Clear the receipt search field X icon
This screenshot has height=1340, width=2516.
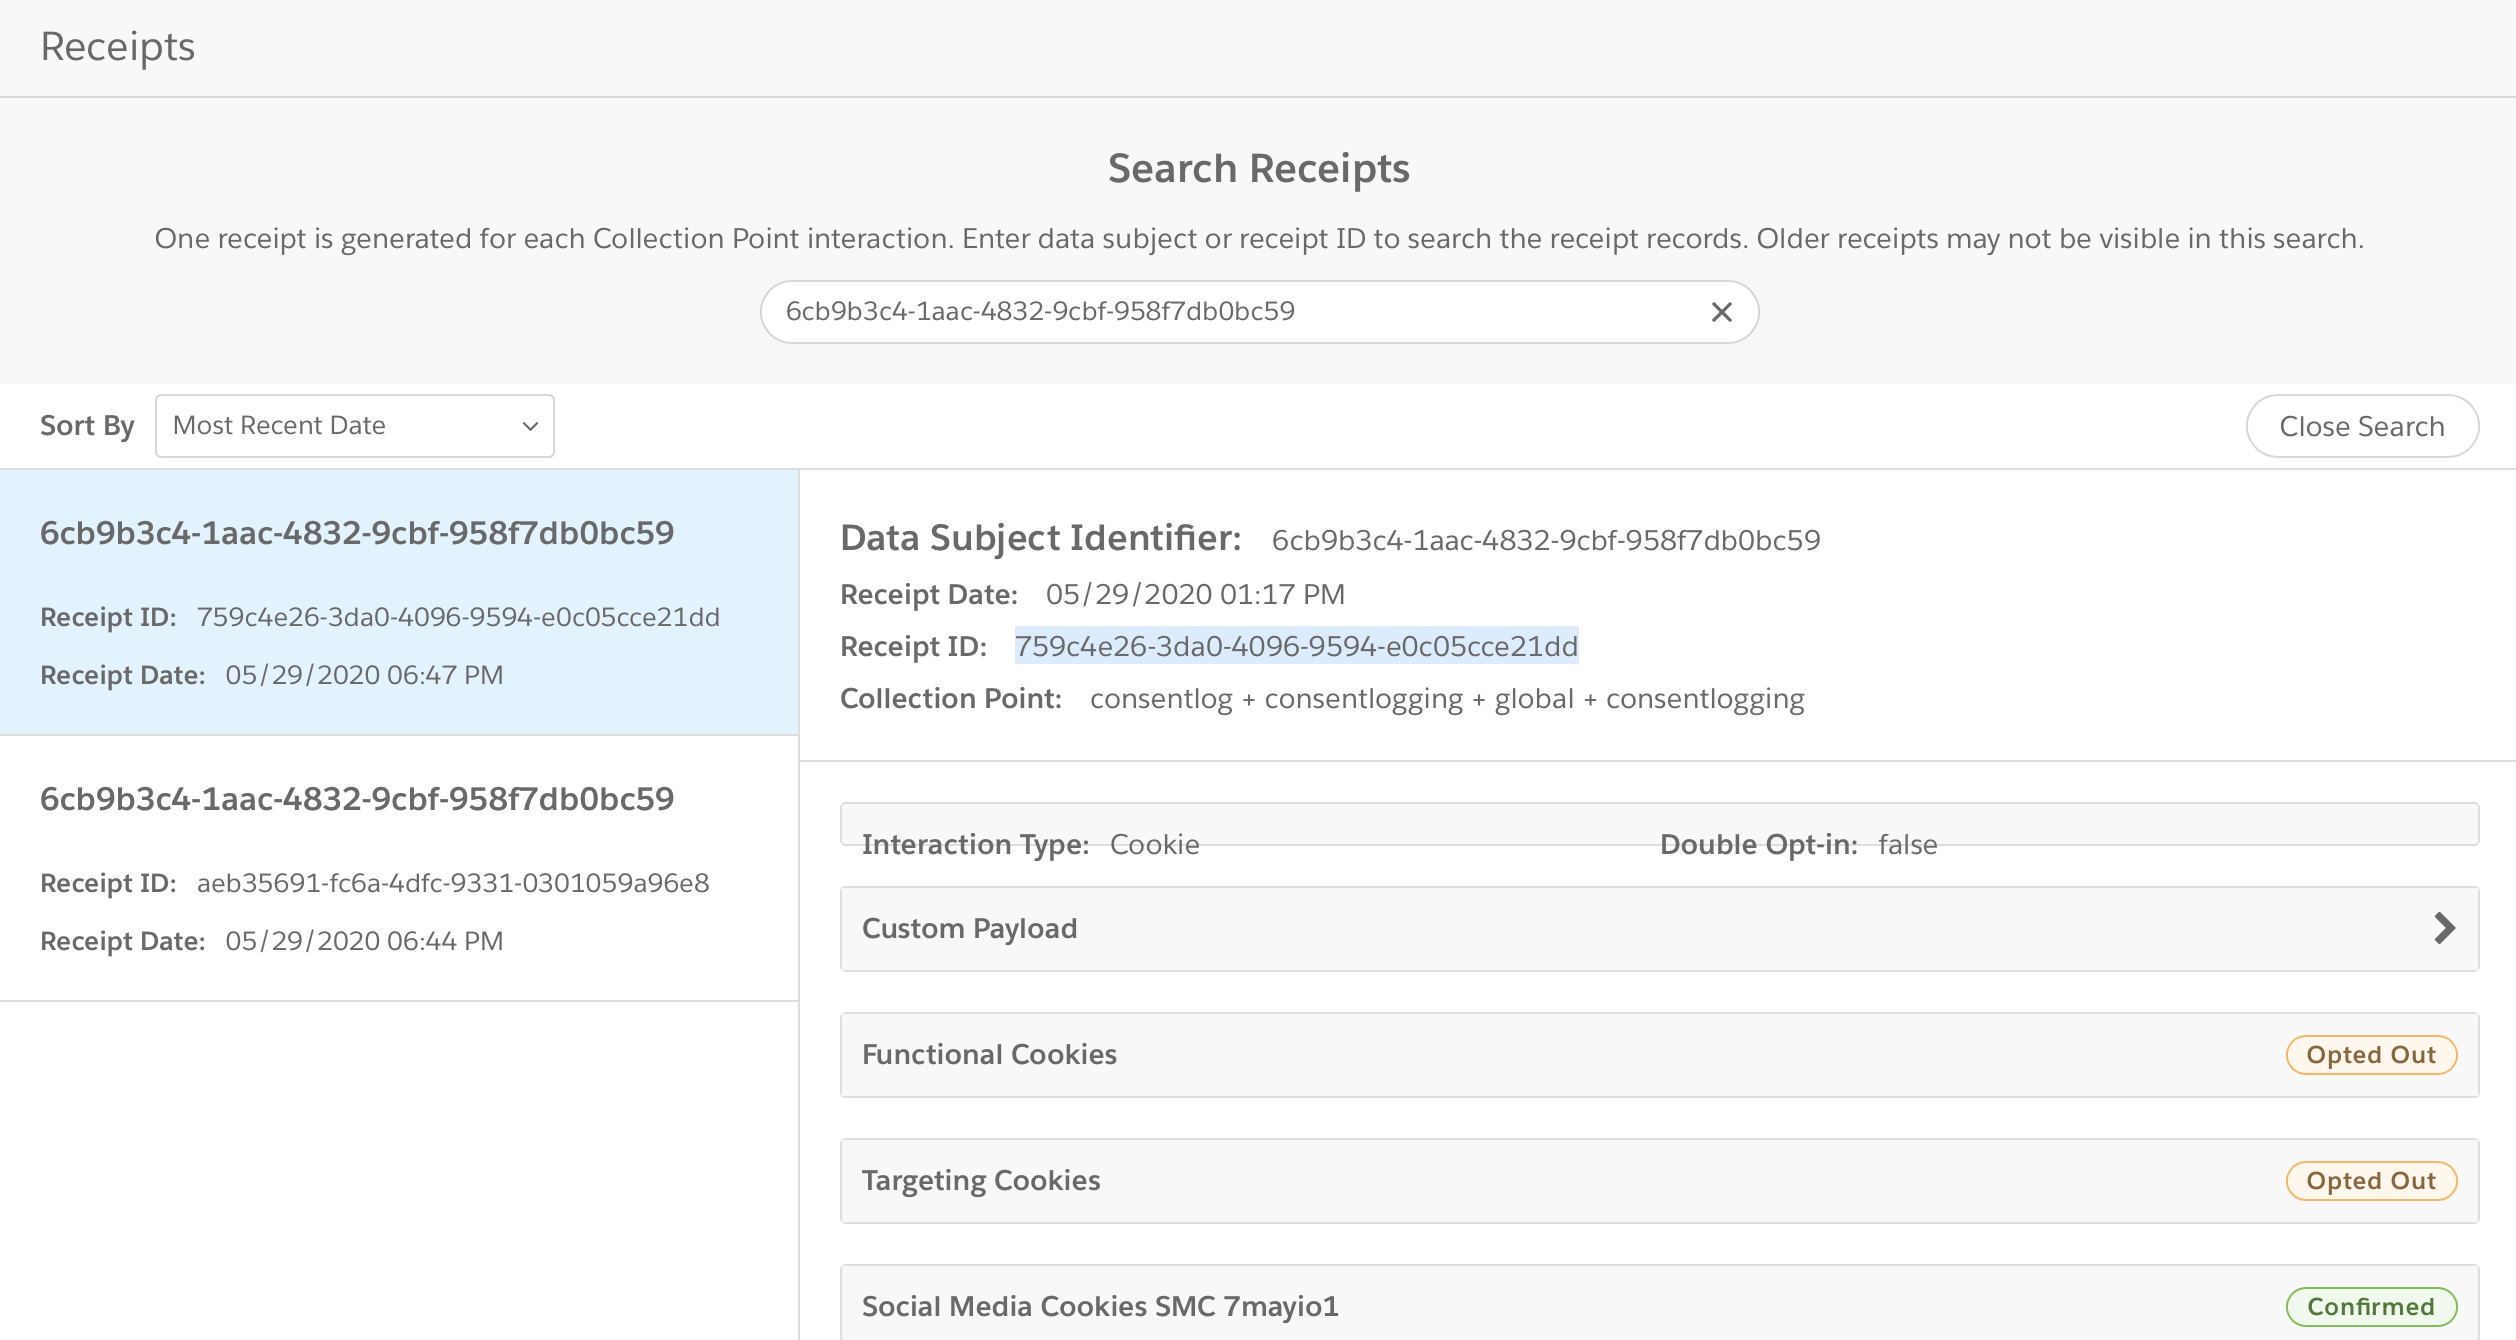coord(1721,312)
